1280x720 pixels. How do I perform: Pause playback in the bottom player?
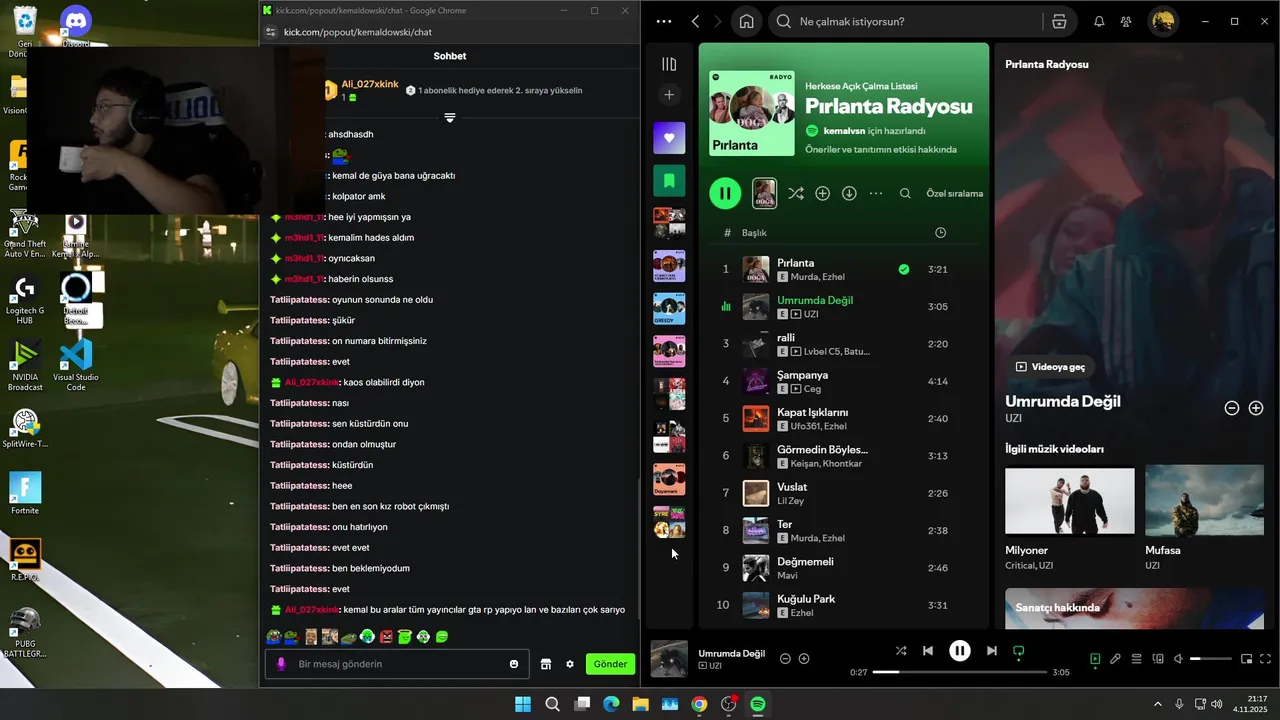(x=959, y=651)
